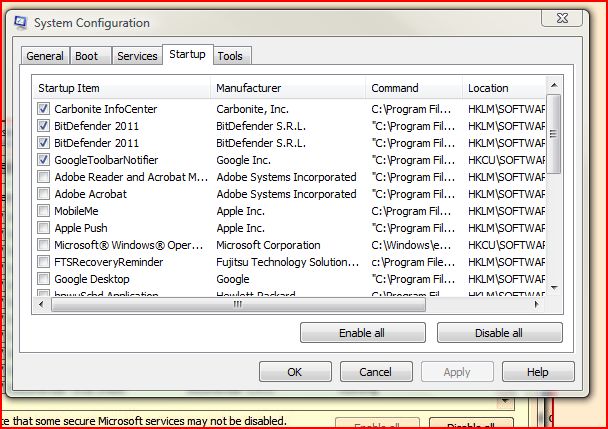Click the Enable all button
The height and width of the screenshot is (429, 608).
click(x=363, y=333)
